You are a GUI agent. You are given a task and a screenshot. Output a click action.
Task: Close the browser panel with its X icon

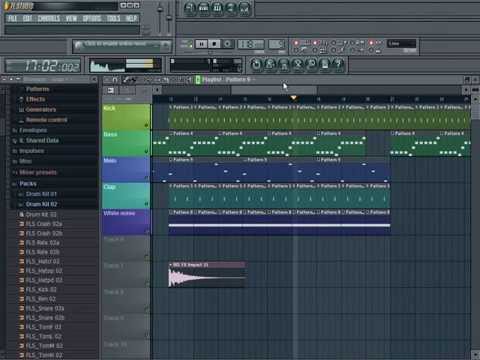94,79
